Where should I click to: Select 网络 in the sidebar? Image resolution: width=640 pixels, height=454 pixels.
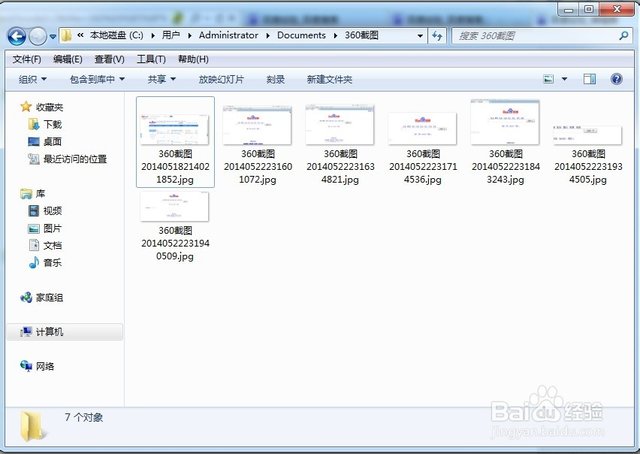click(45, 366)
